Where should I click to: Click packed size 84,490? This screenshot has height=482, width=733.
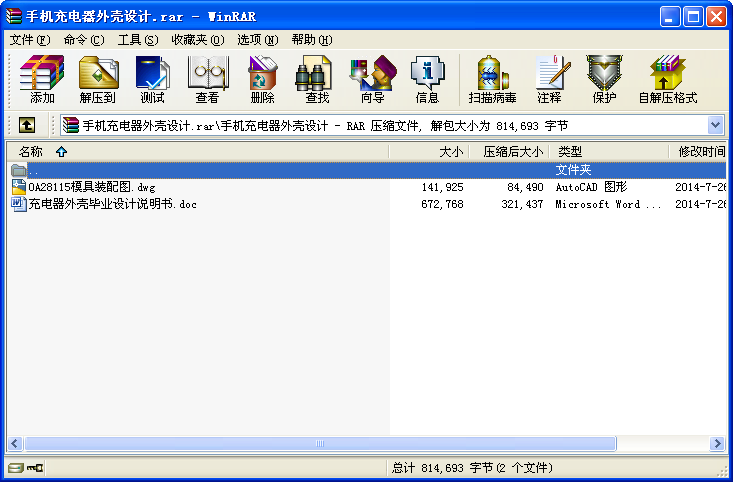[x=525, y=187]
